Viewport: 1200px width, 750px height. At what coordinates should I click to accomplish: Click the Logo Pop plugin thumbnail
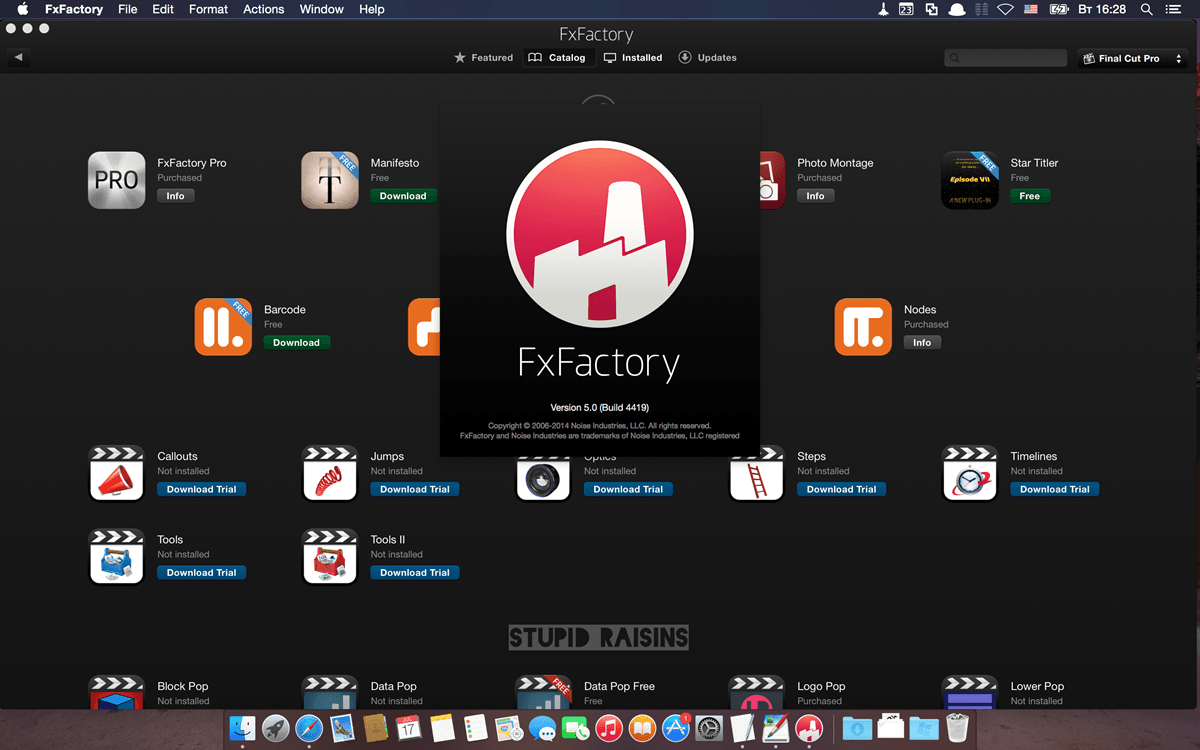point(757,692)
